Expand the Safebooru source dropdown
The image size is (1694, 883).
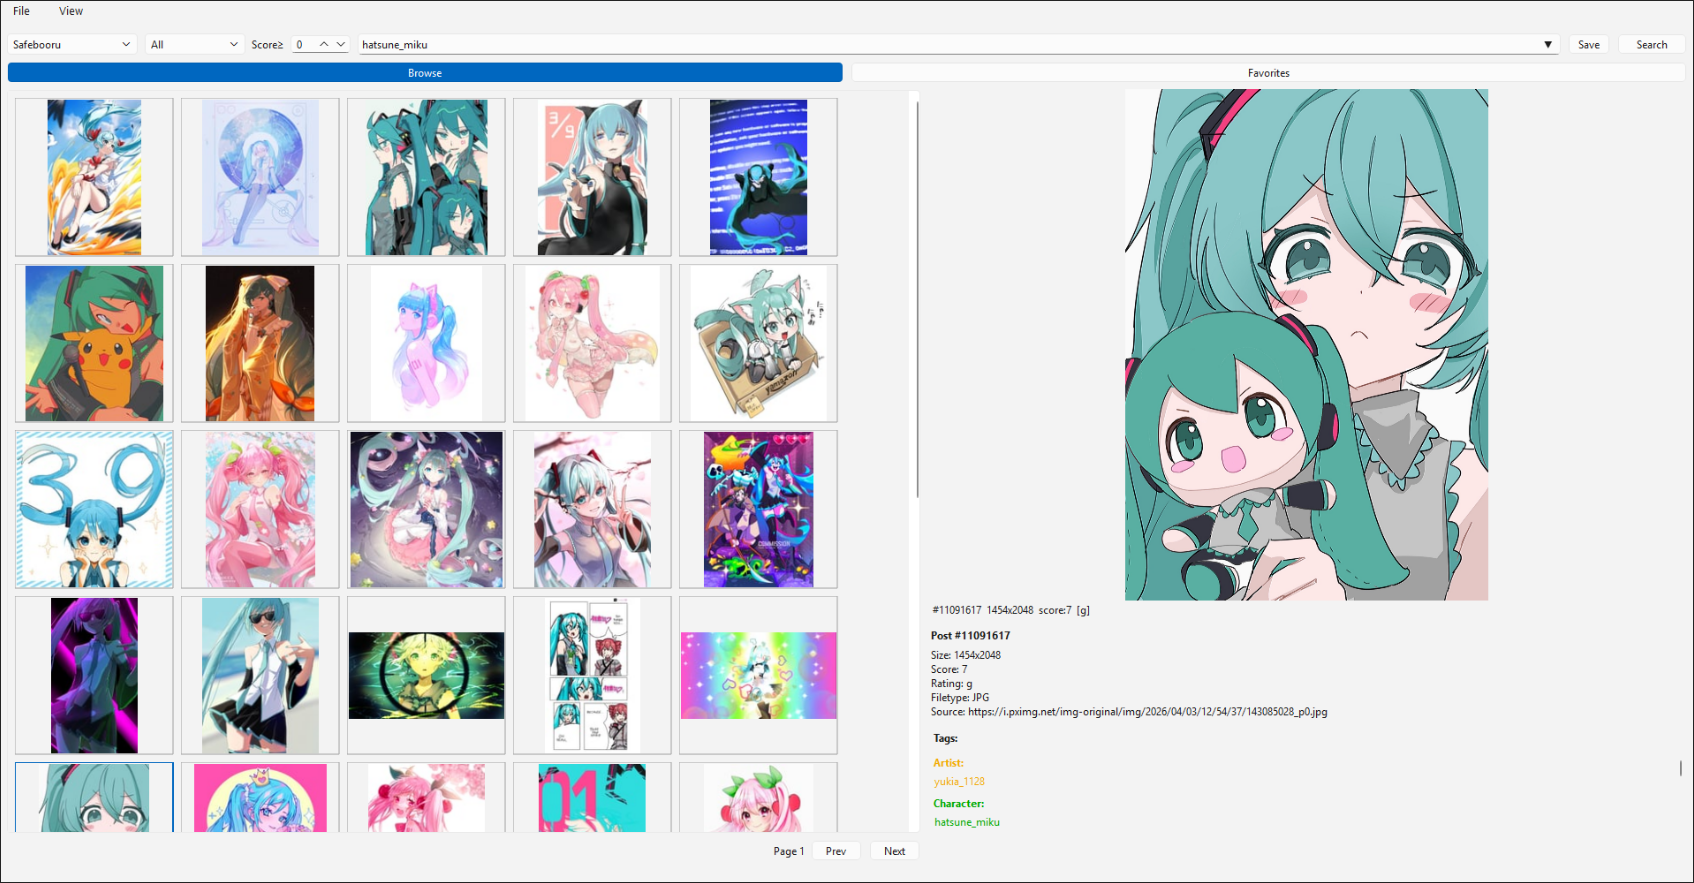71,45
